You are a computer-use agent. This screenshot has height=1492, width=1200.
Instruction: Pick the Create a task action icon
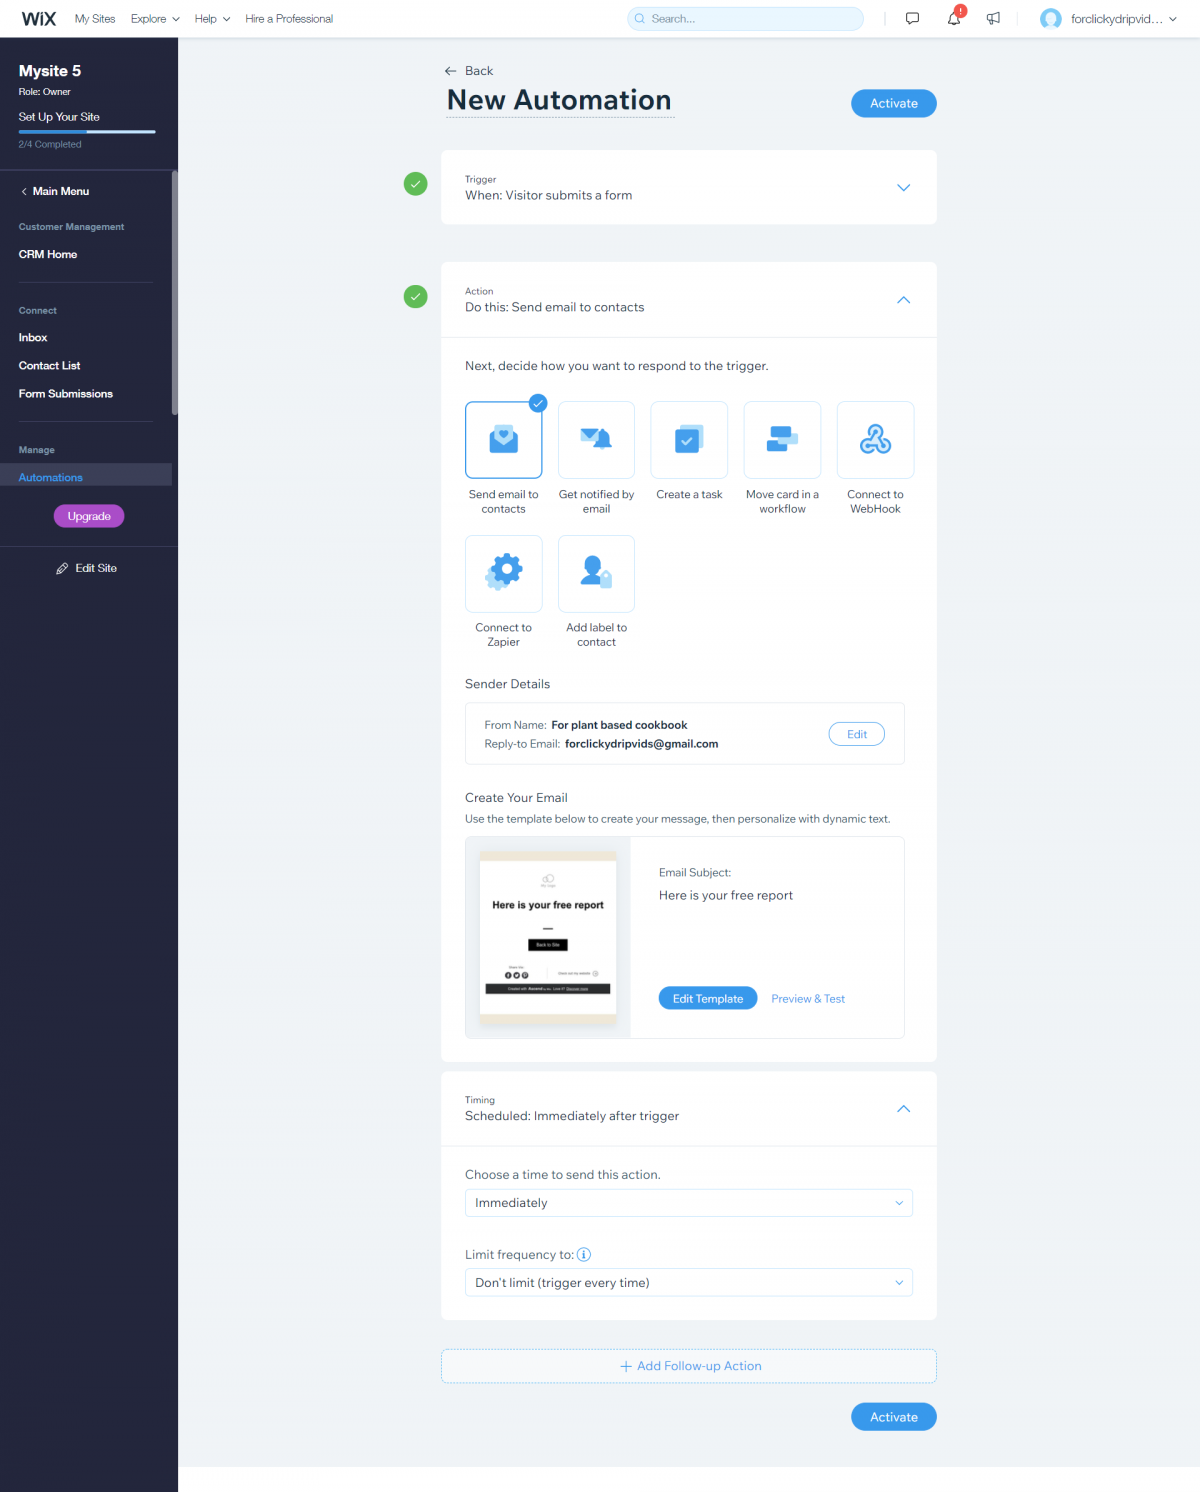689,439
